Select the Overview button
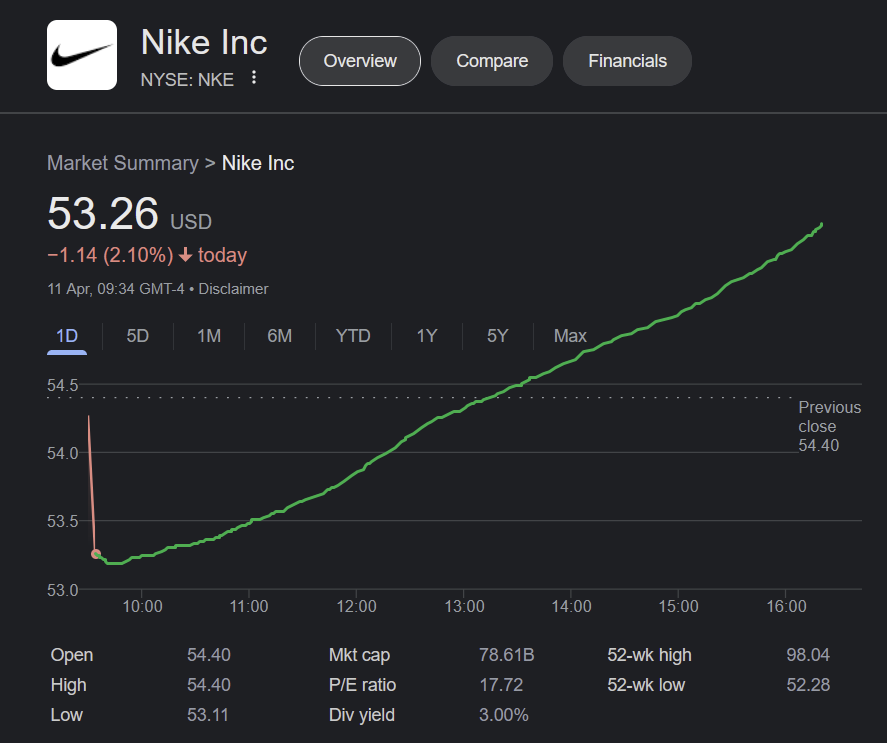The width and height of the screenshot is (887, 743). (360, 61)
